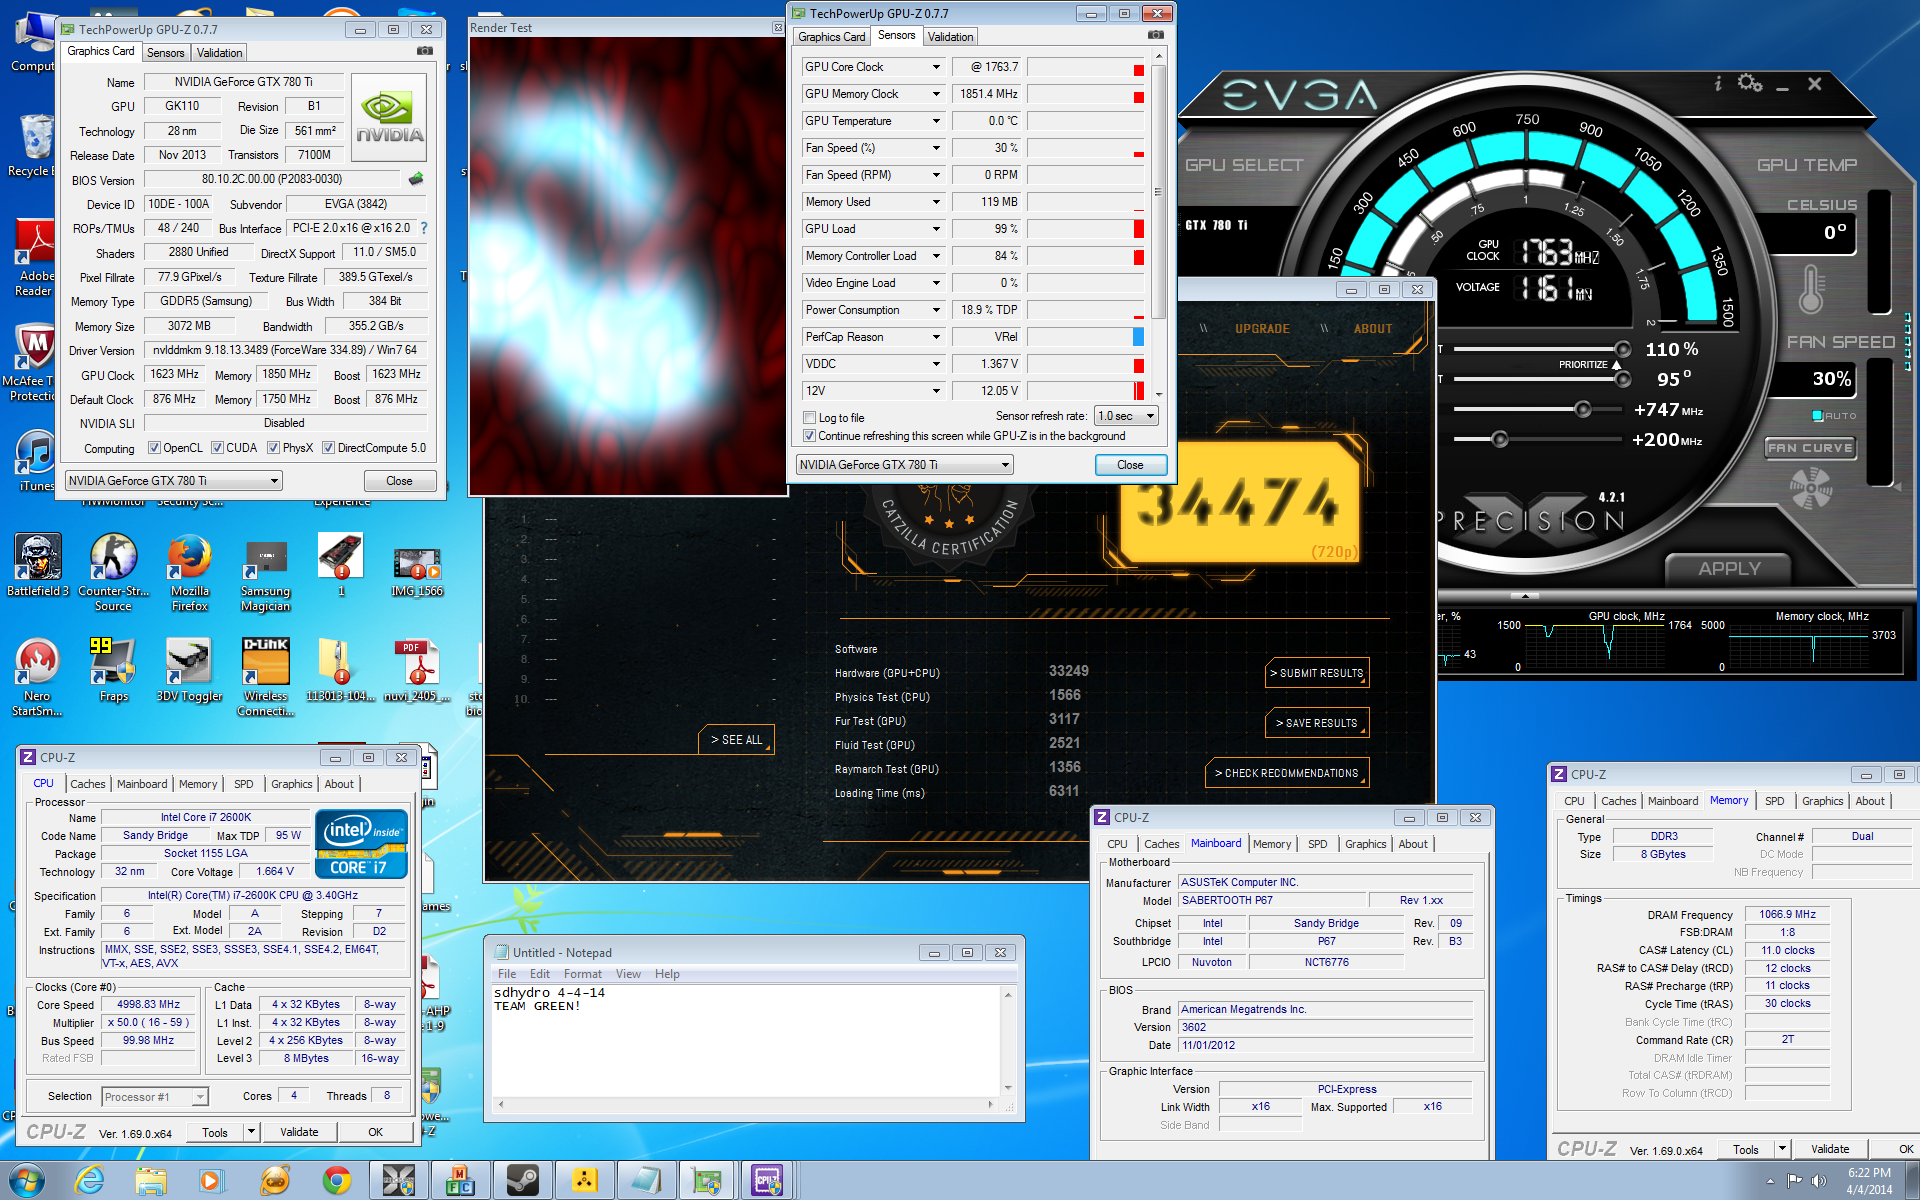Viewport: 1920px width, 1200px height.
Task: Toggle the AUTO fan checkbox in EVGA Precision
Action: [1817, 415]
